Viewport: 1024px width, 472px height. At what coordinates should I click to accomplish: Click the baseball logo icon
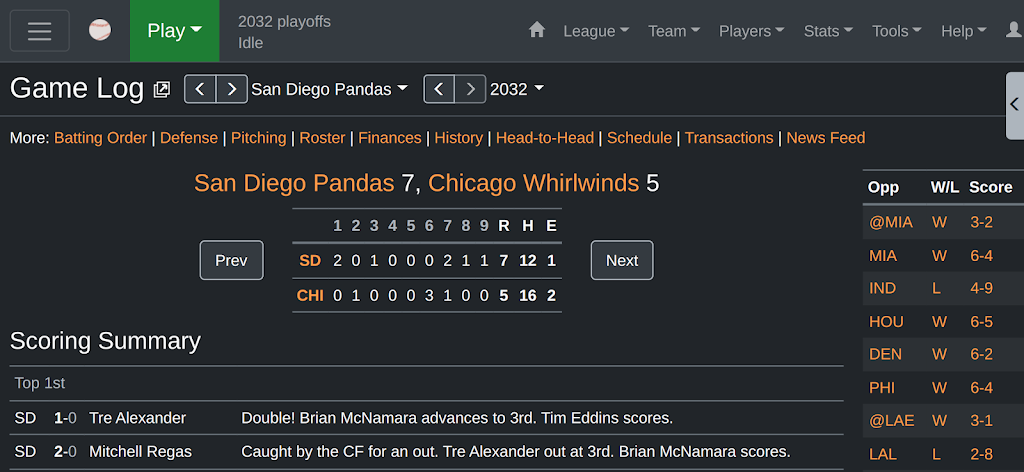click(x=100, y=30)
